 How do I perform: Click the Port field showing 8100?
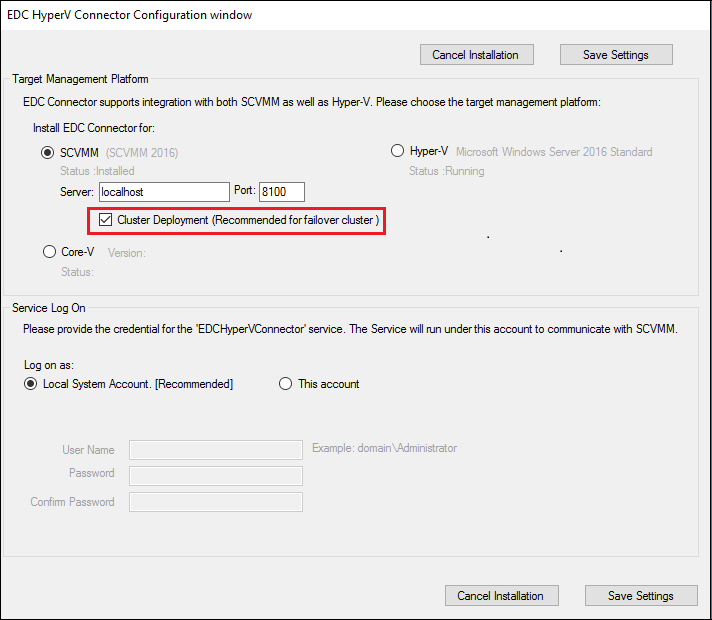tap(282, 192)
